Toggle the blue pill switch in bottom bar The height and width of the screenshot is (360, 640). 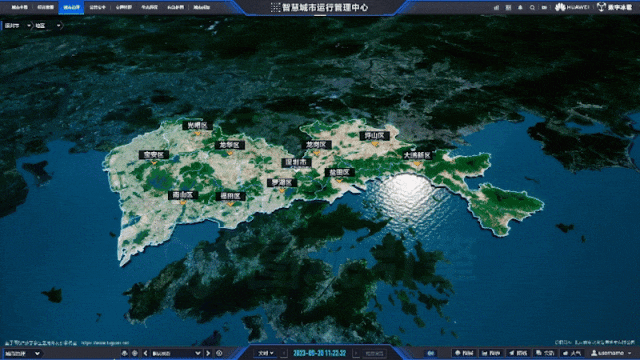[x=431, y=353]
